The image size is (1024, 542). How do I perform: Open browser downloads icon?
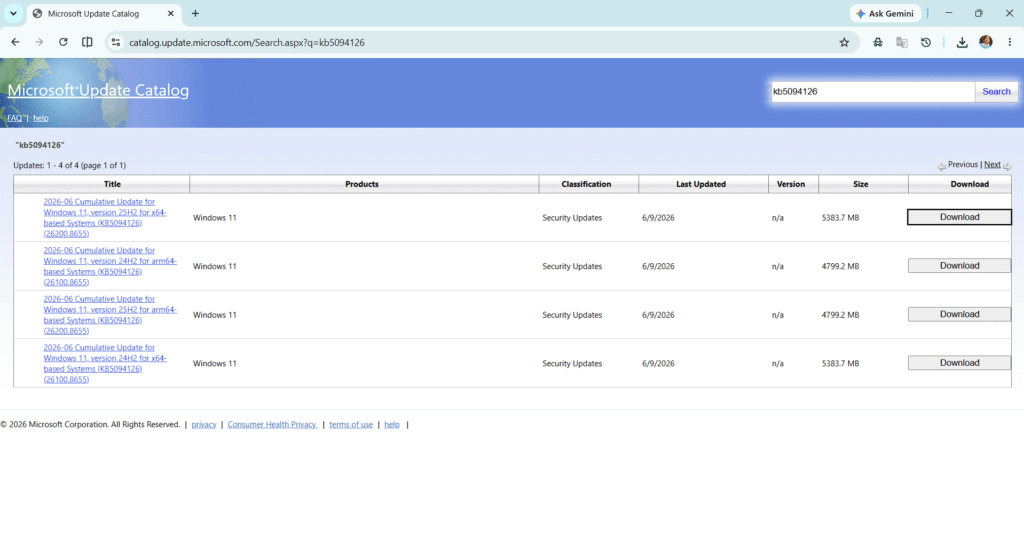[x=962, y=42]
